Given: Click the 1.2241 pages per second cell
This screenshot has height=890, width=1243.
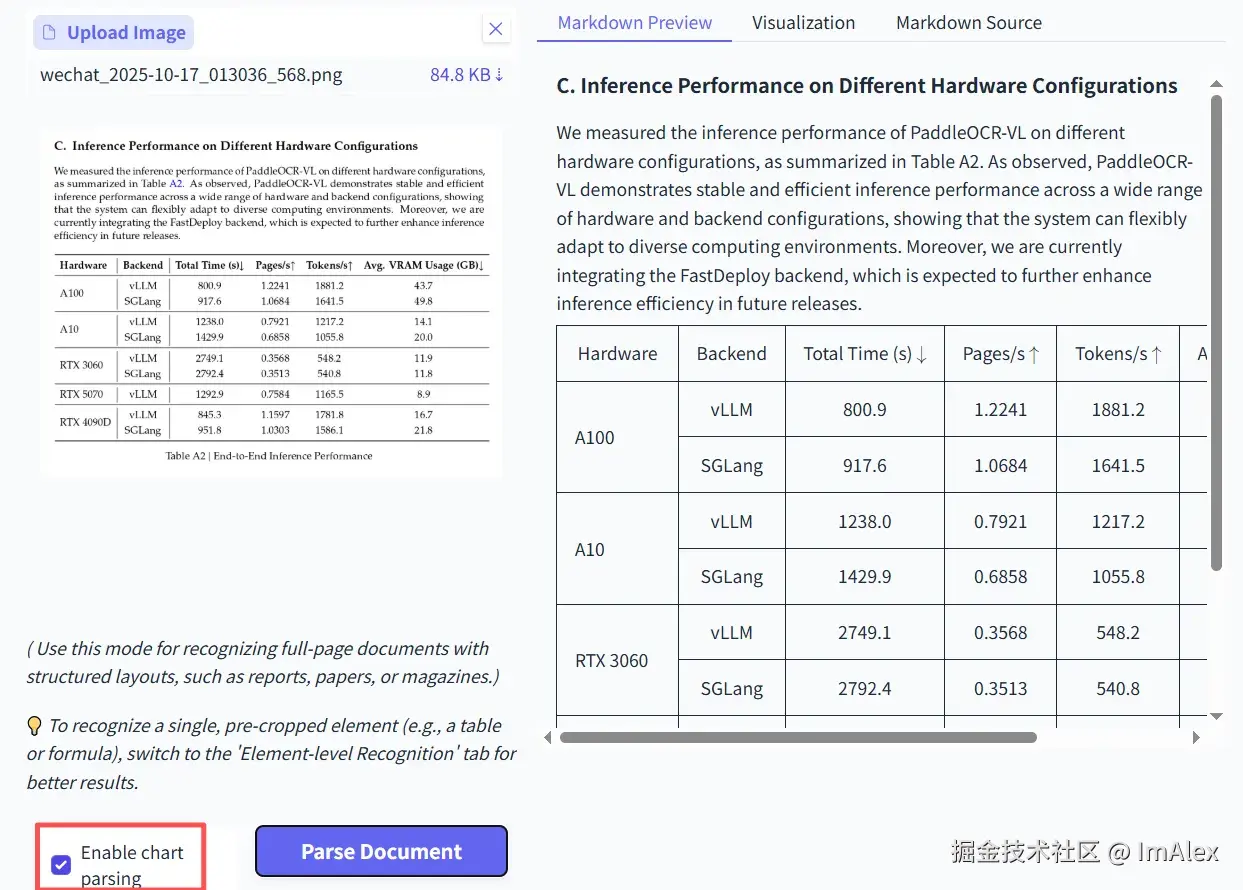Looking at the screenshot, I should click(1001, 410).
